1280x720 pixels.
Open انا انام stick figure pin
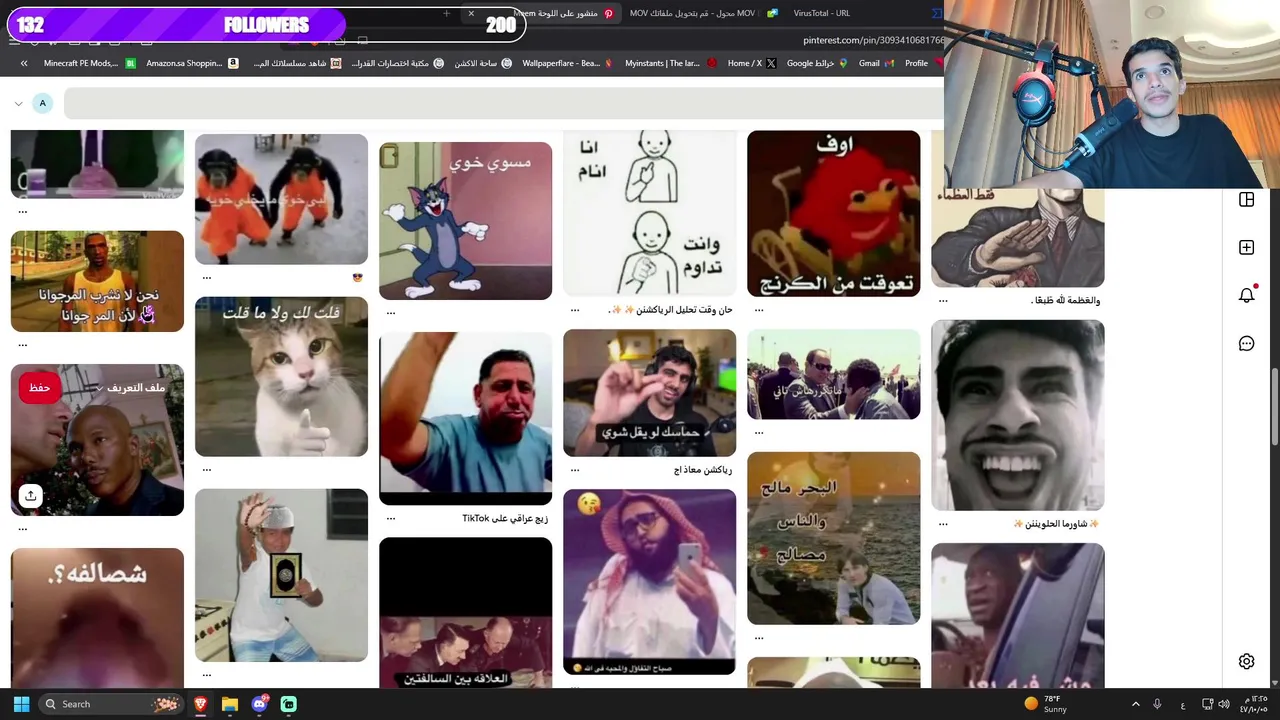point(649,213)
